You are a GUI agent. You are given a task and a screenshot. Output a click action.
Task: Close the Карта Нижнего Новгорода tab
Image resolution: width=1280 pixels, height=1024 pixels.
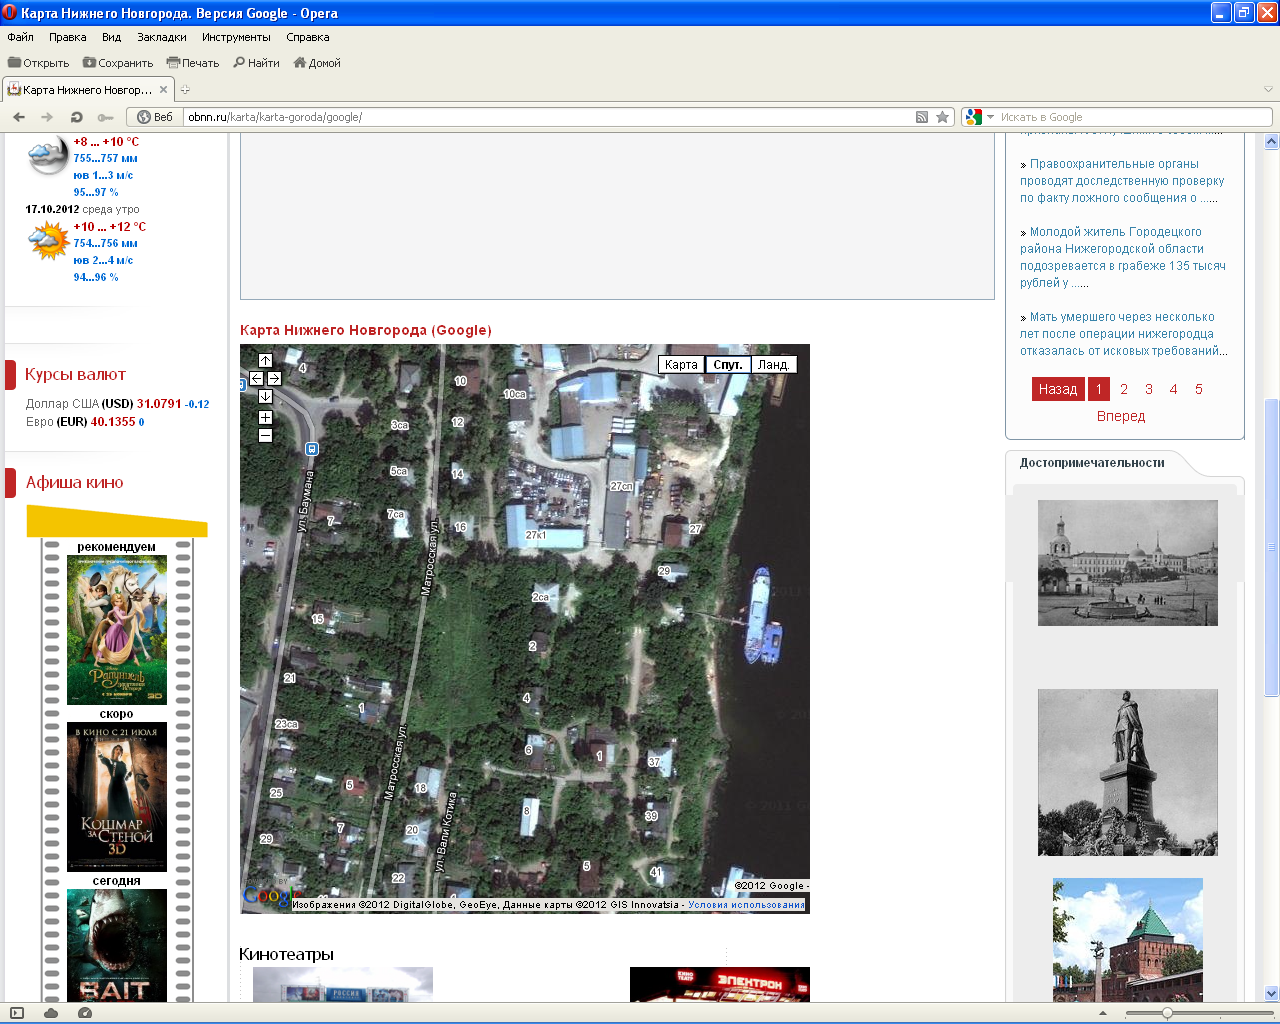pyautogui.click(x=164, y=90)
